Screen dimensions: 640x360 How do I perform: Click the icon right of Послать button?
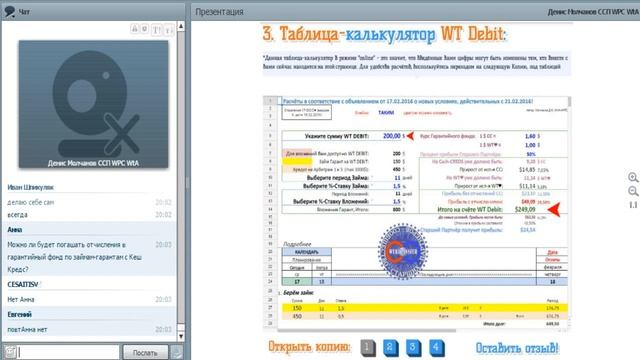[177, 352]
